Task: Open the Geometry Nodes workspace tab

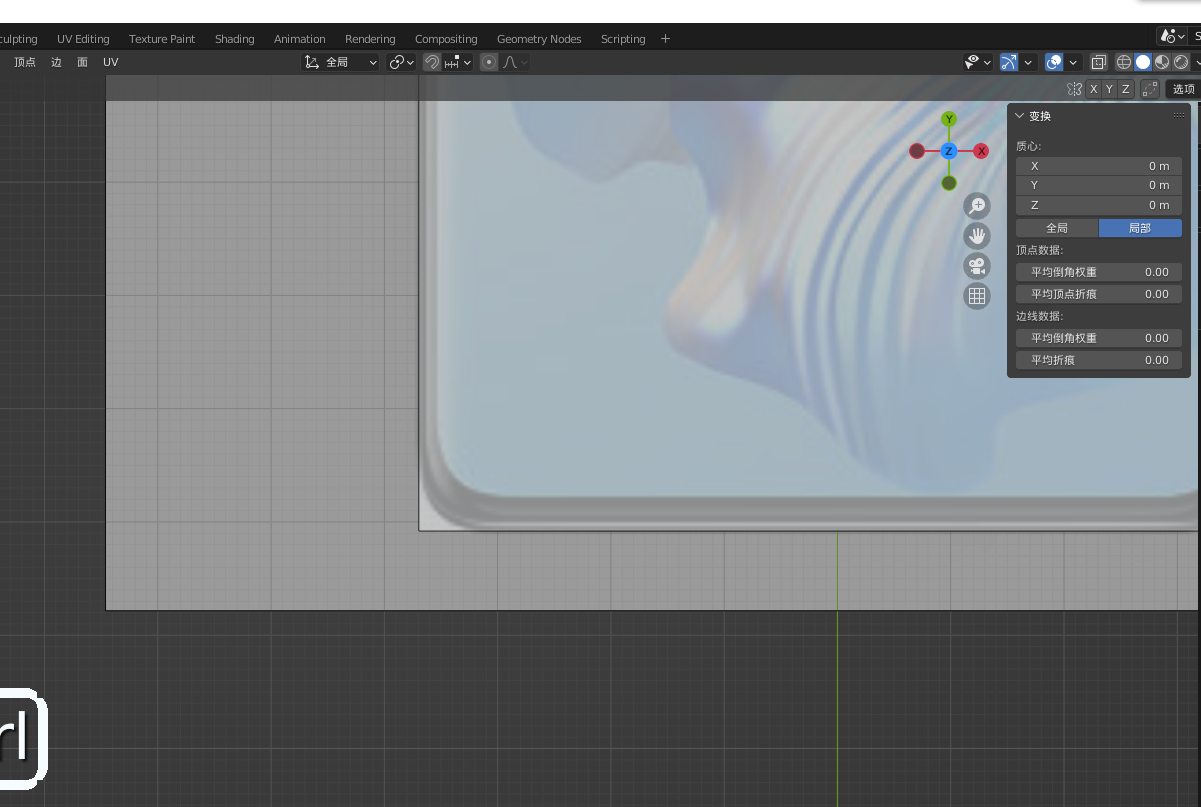Action: [x=538, y=39]
